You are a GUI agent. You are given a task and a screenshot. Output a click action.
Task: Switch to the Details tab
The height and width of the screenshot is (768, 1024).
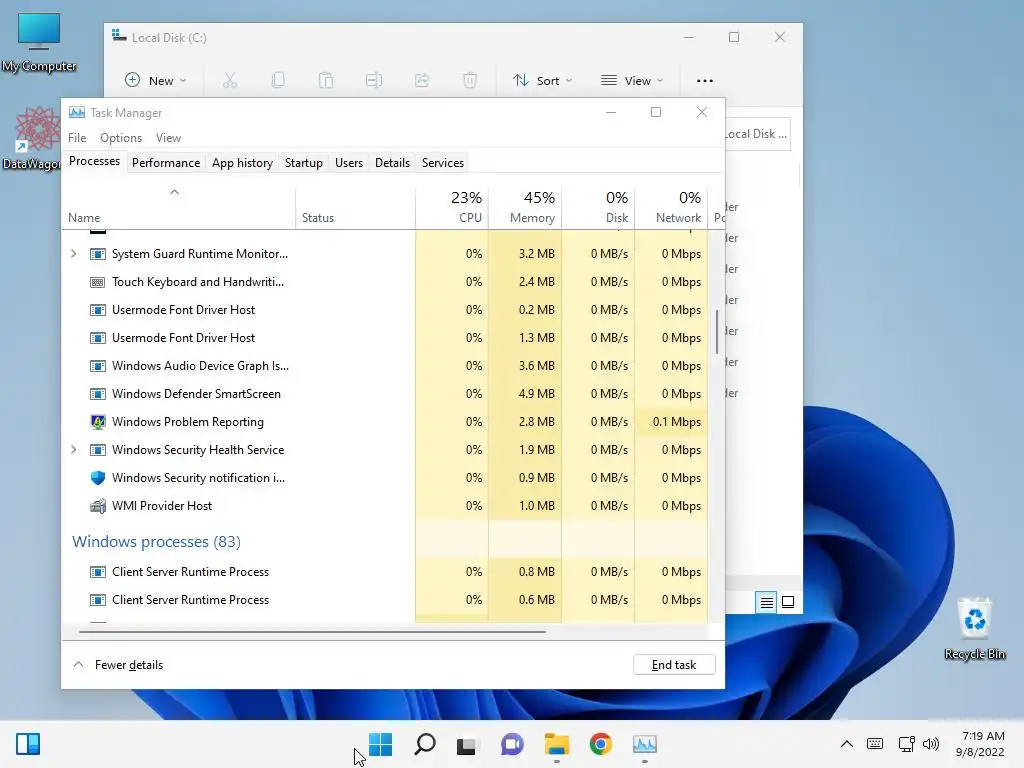(x=392, y=163)
